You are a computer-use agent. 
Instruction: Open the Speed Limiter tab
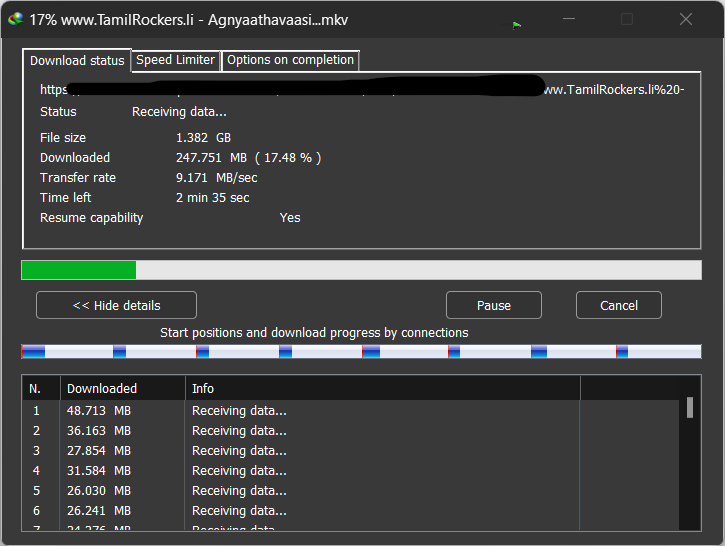pyautogui.click(x=175, y=60)
